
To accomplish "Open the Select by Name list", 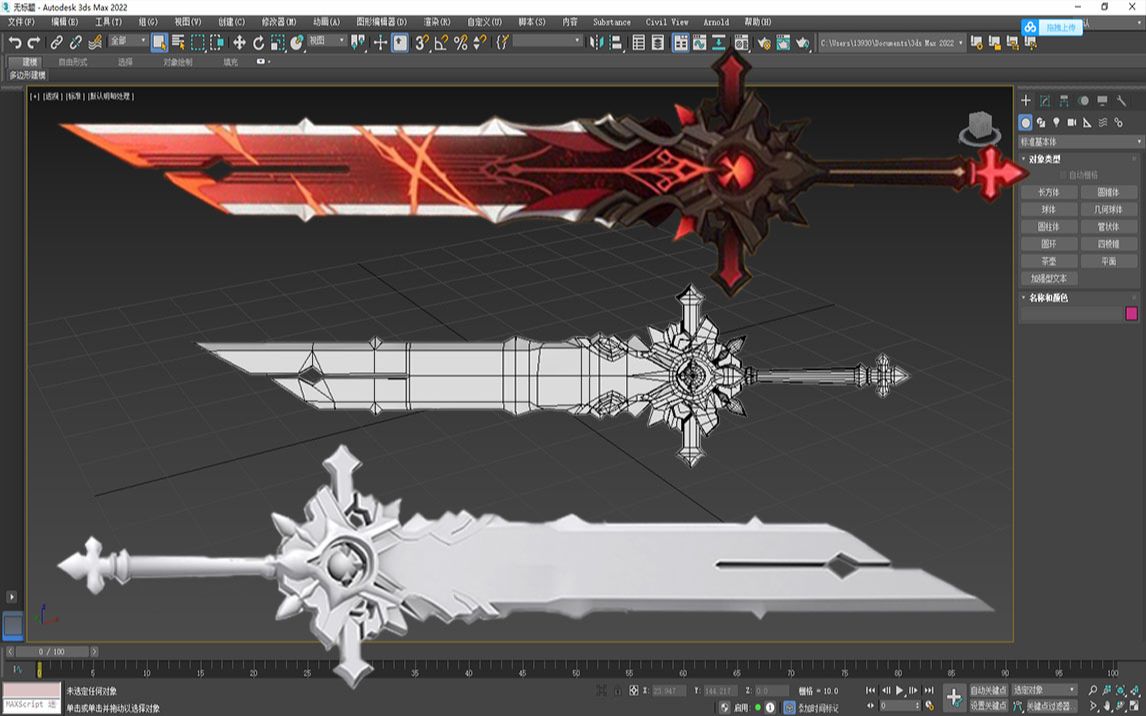I will click(x=178, y=42).
